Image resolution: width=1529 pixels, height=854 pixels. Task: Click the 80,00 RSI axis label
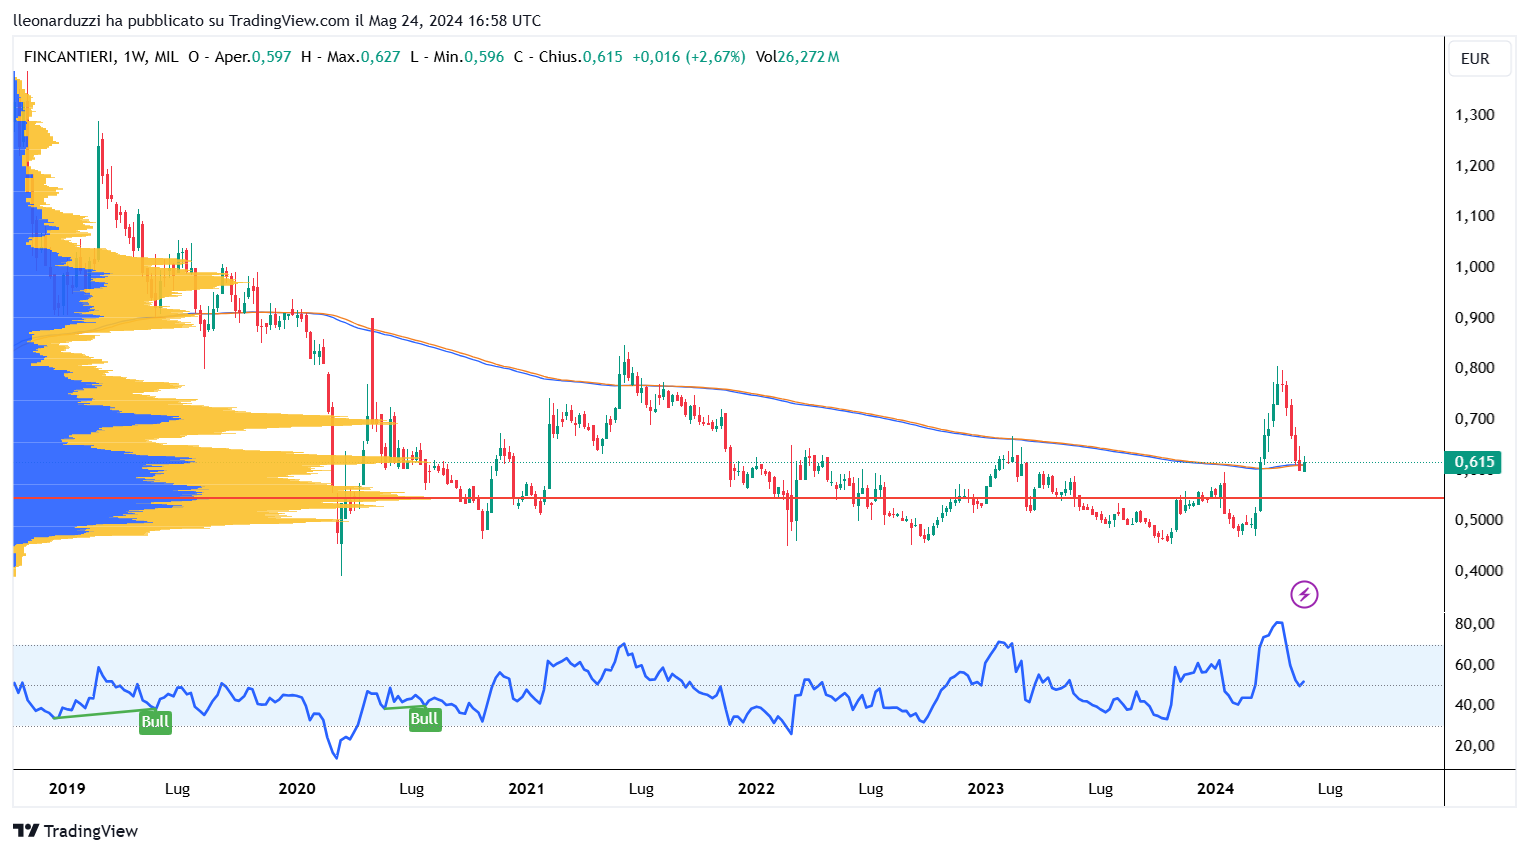[x=1475, y=624]
